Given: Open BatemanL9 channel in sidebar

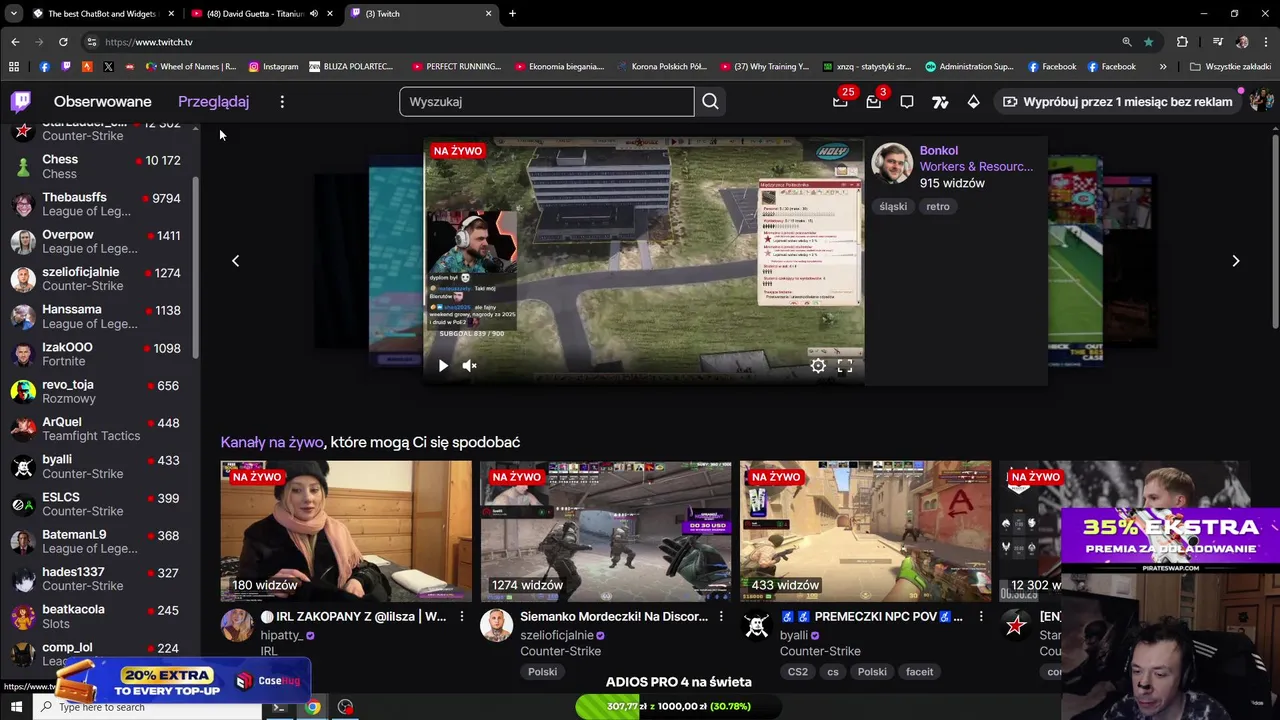Looking at the screenshot, I should coord(100,542).
